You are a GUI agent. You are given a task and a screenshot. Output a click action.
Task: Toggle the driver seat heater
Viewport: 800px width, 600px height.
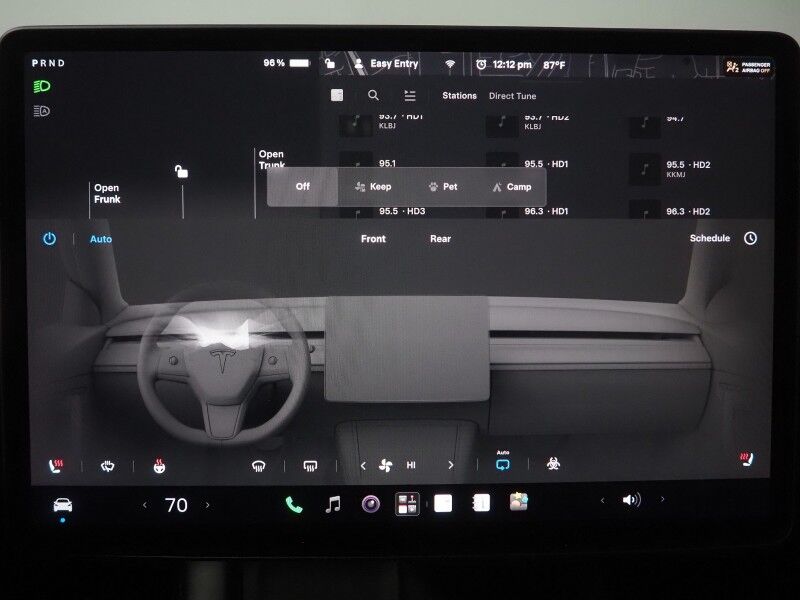[x=56, y=466]
